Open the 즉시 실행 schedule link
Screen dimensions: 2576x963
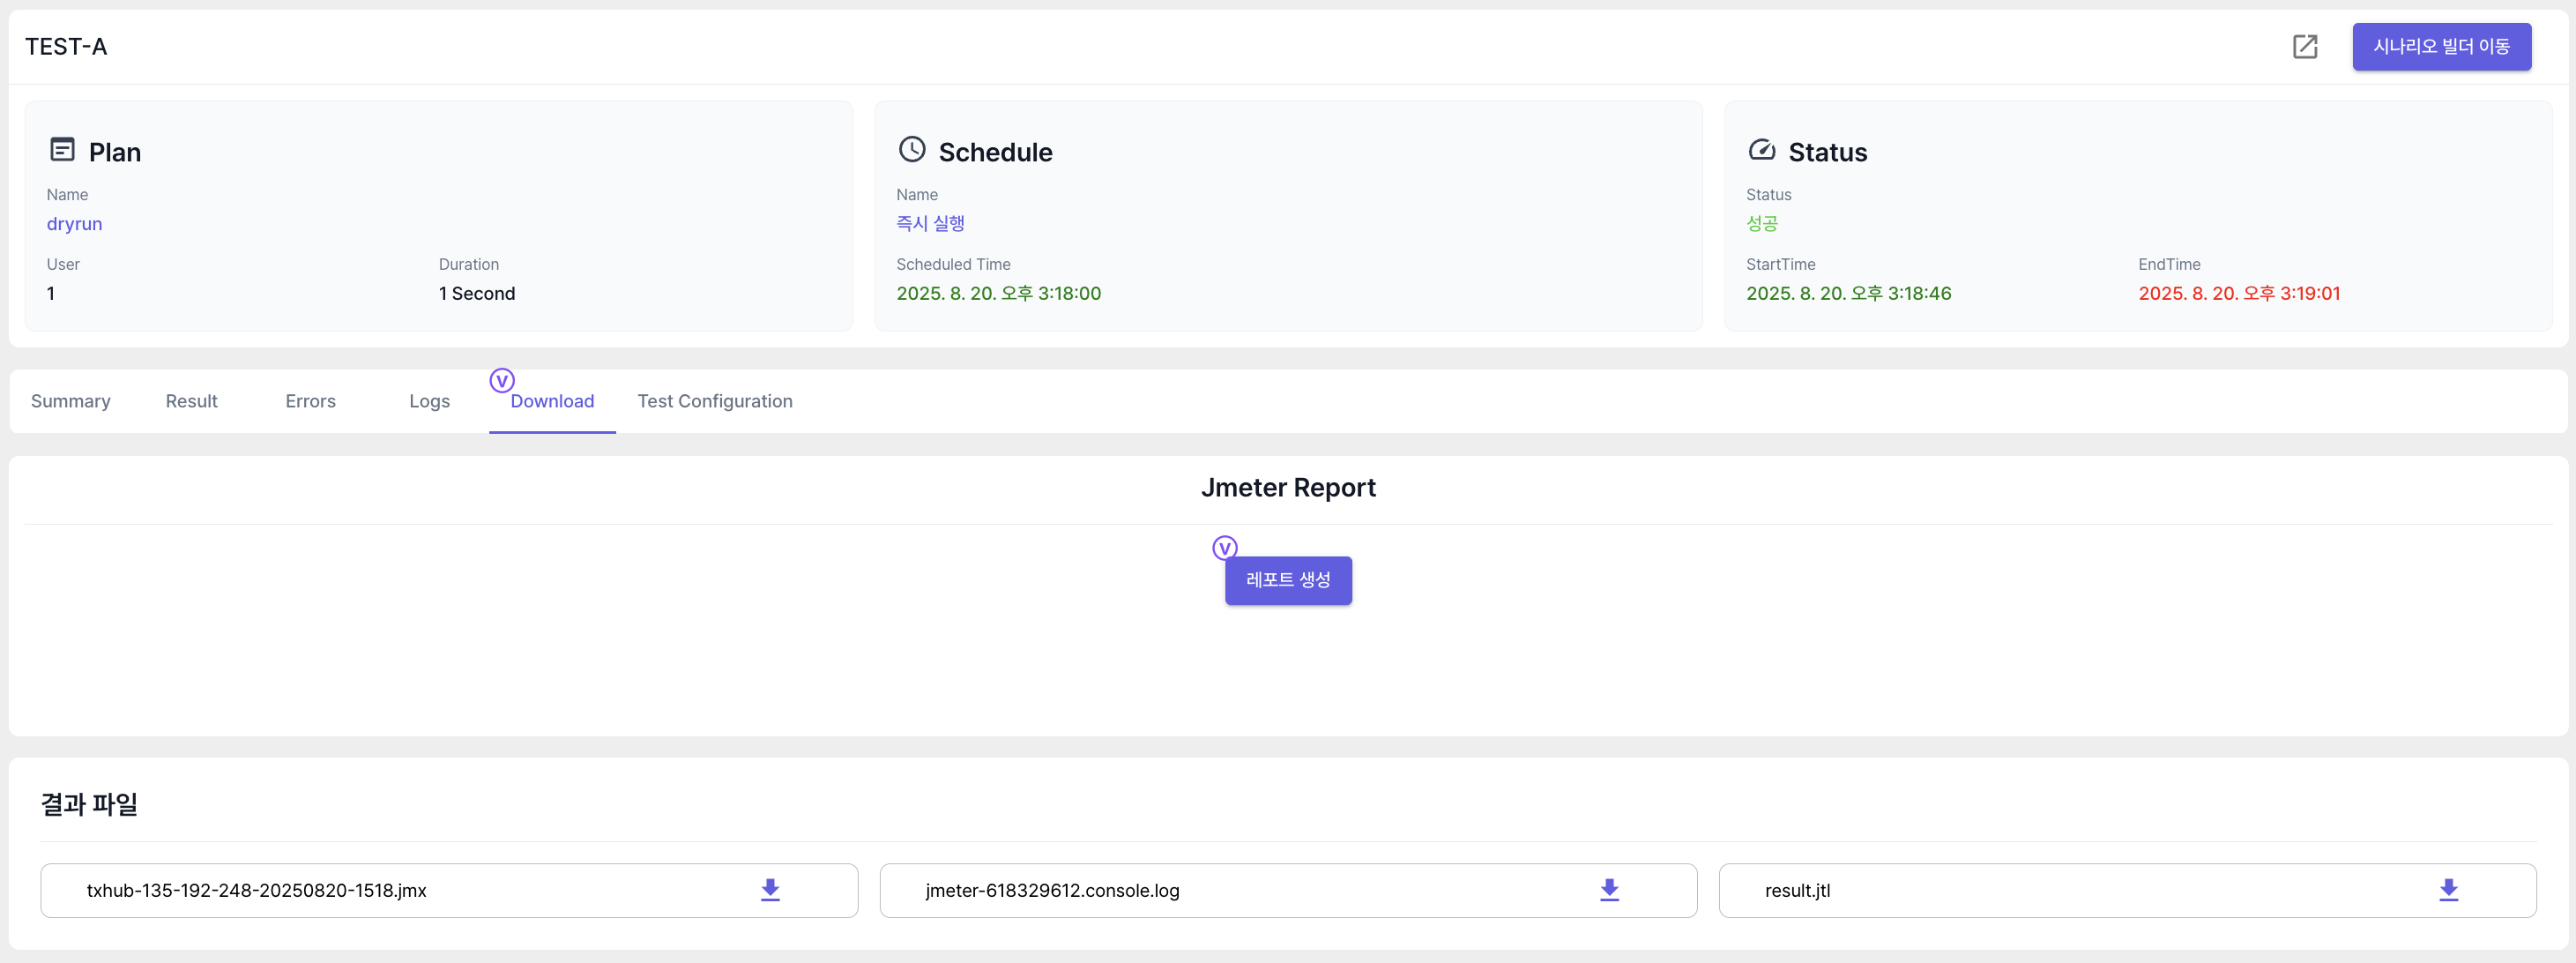[x=929, y=224]
